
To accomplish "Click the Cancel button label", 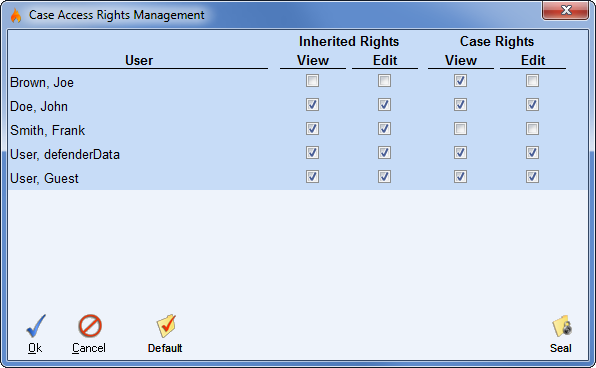I will click(x=89, y=348).
